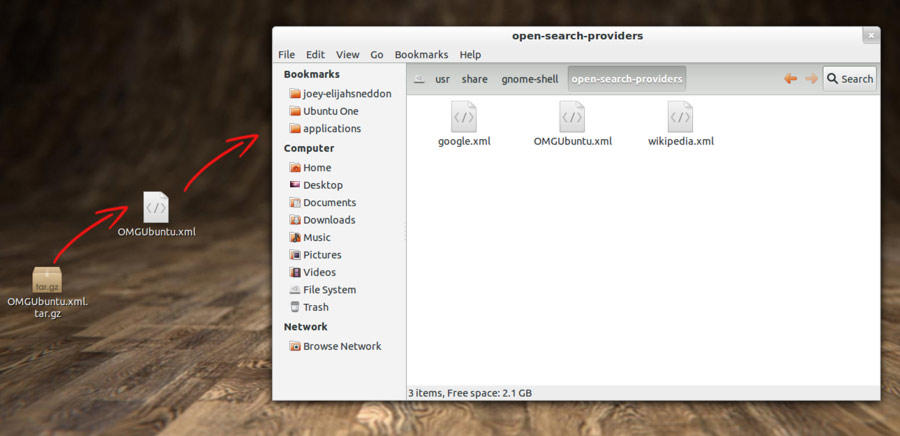This screenshot has width=900, height=436.
Task: Click the status bar item count text
Action: click(470, 393)
